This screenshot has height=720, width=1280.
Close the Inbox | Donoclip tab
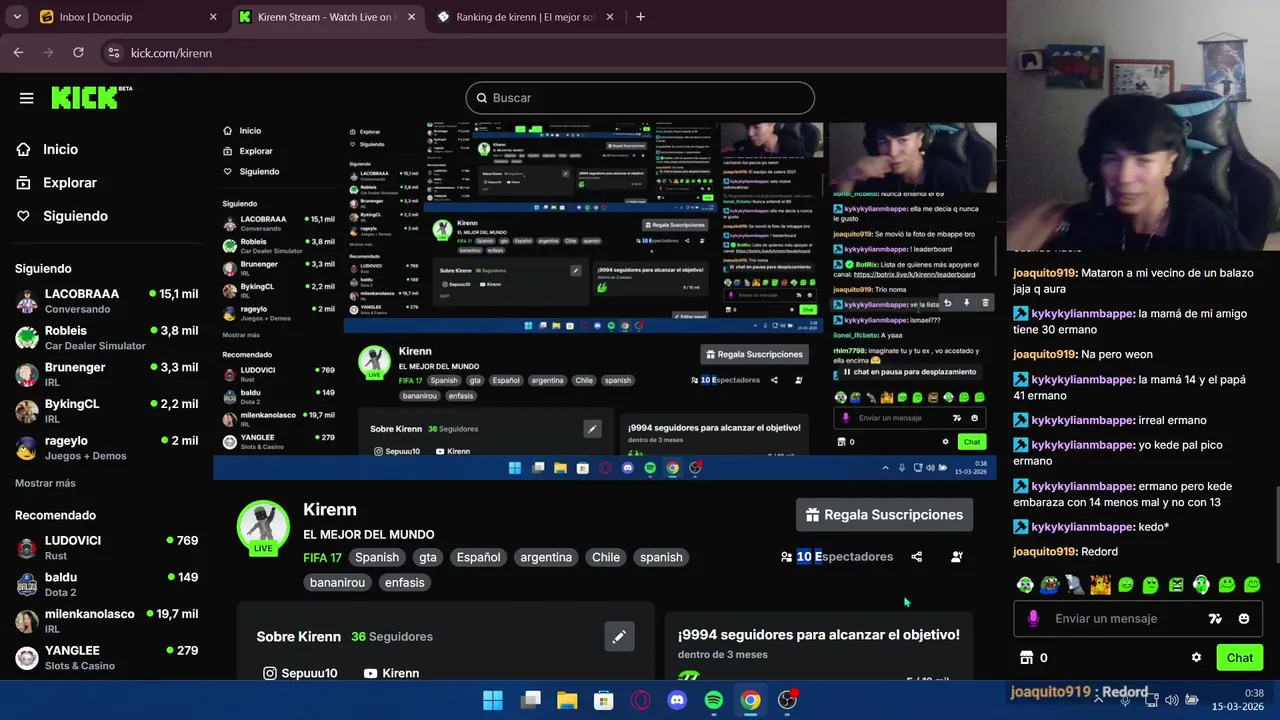[x=213, y=17]
